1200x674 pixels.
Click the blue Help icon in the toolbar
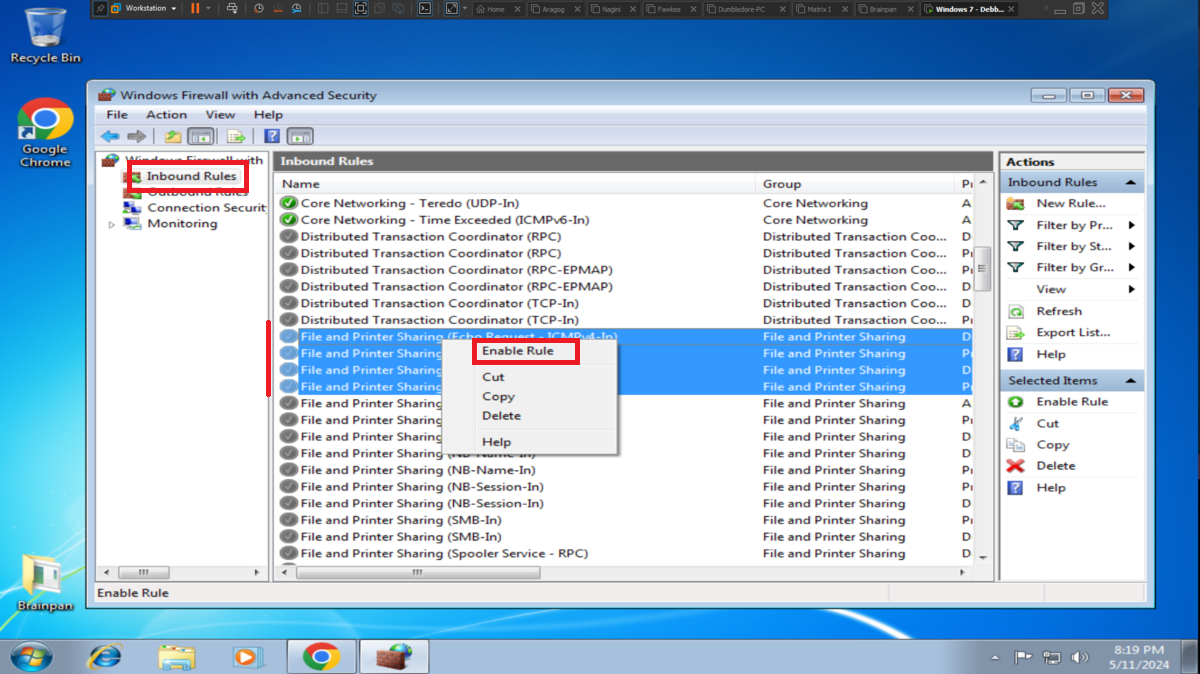pyautogui.click(x=272, y=136)
